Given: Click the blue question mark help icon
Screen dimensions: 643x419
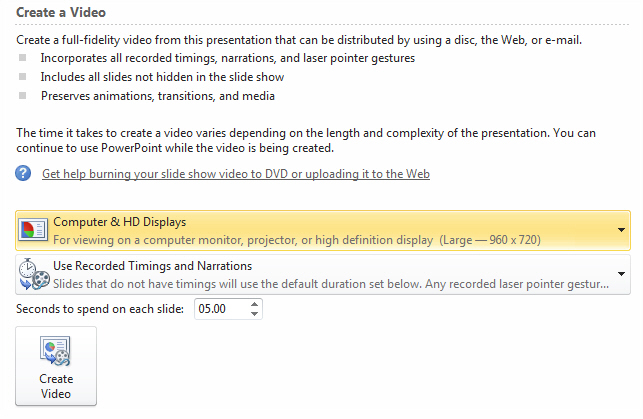Looking at the screenshot, I should click(x=23, y=173).
